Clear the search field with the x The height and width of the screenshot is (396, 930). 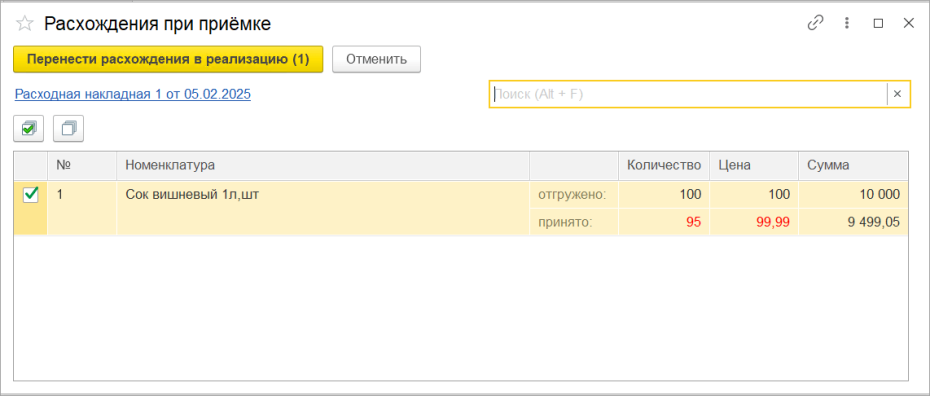(x=897, y=94)
